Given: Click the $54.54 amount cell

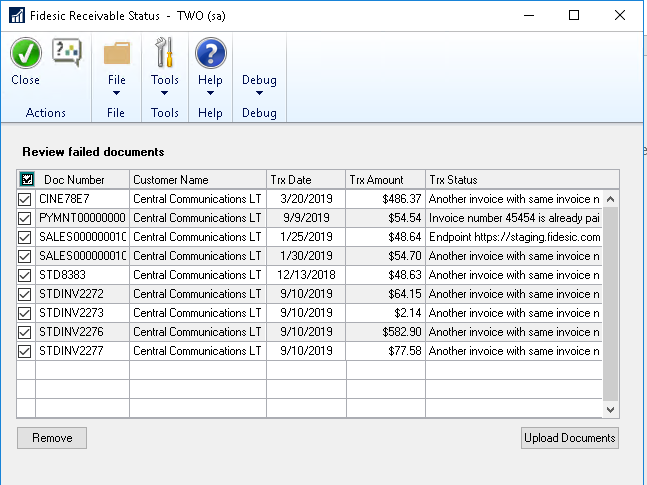Looking at the screenshot, I should (x=385, y=218).
